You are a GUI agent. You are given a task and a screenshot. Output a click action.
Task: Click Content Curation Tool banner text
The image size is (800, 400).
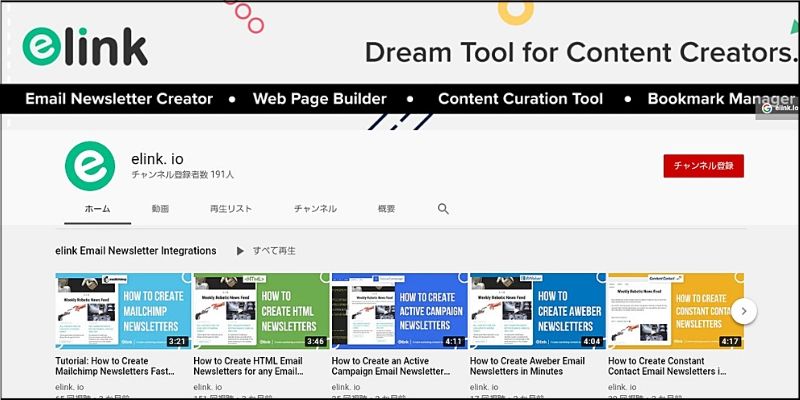520,99
